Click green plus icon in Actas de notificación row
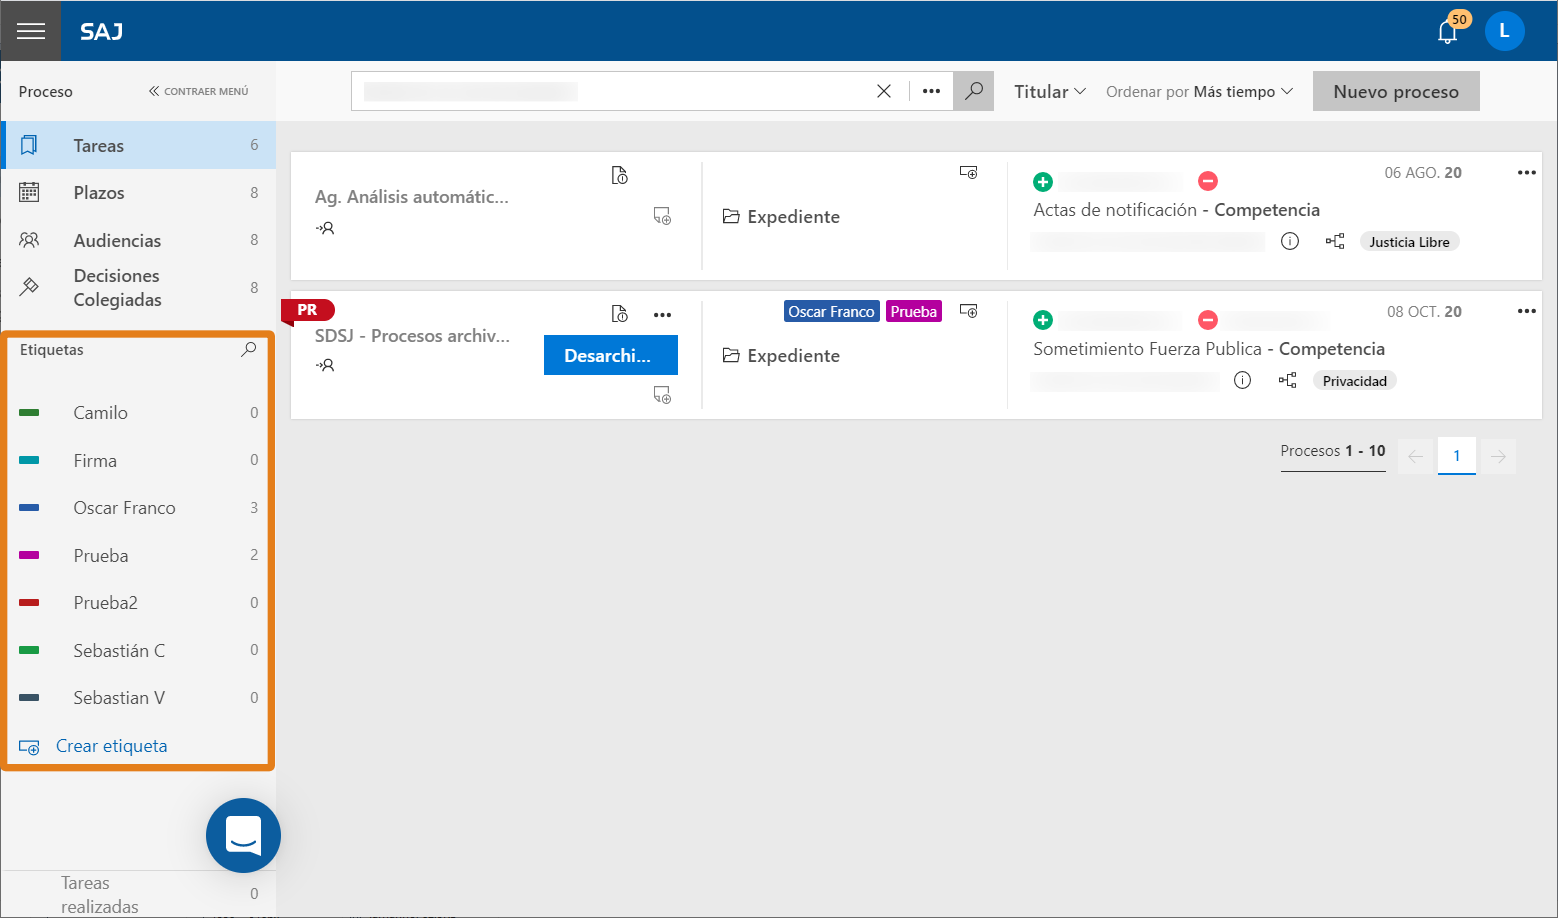Image resolution: width=1558 pixels, height=918 pixels. pos(1043,181)
